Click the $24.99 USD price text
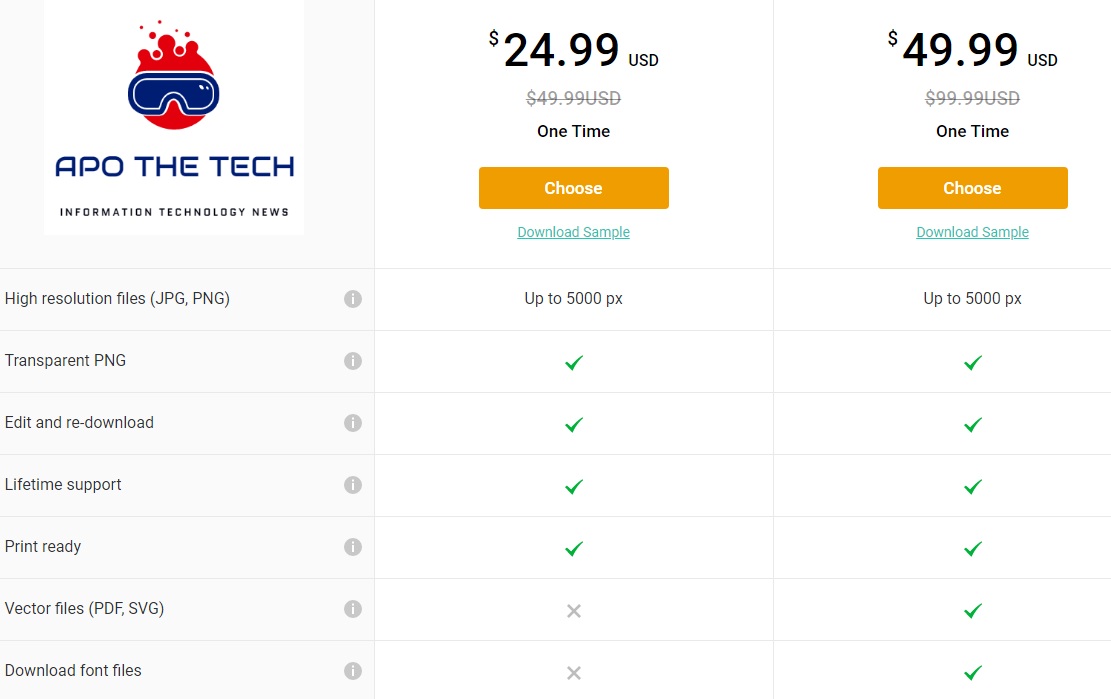The image size is (1111, 699). click(x=574, y=50)
